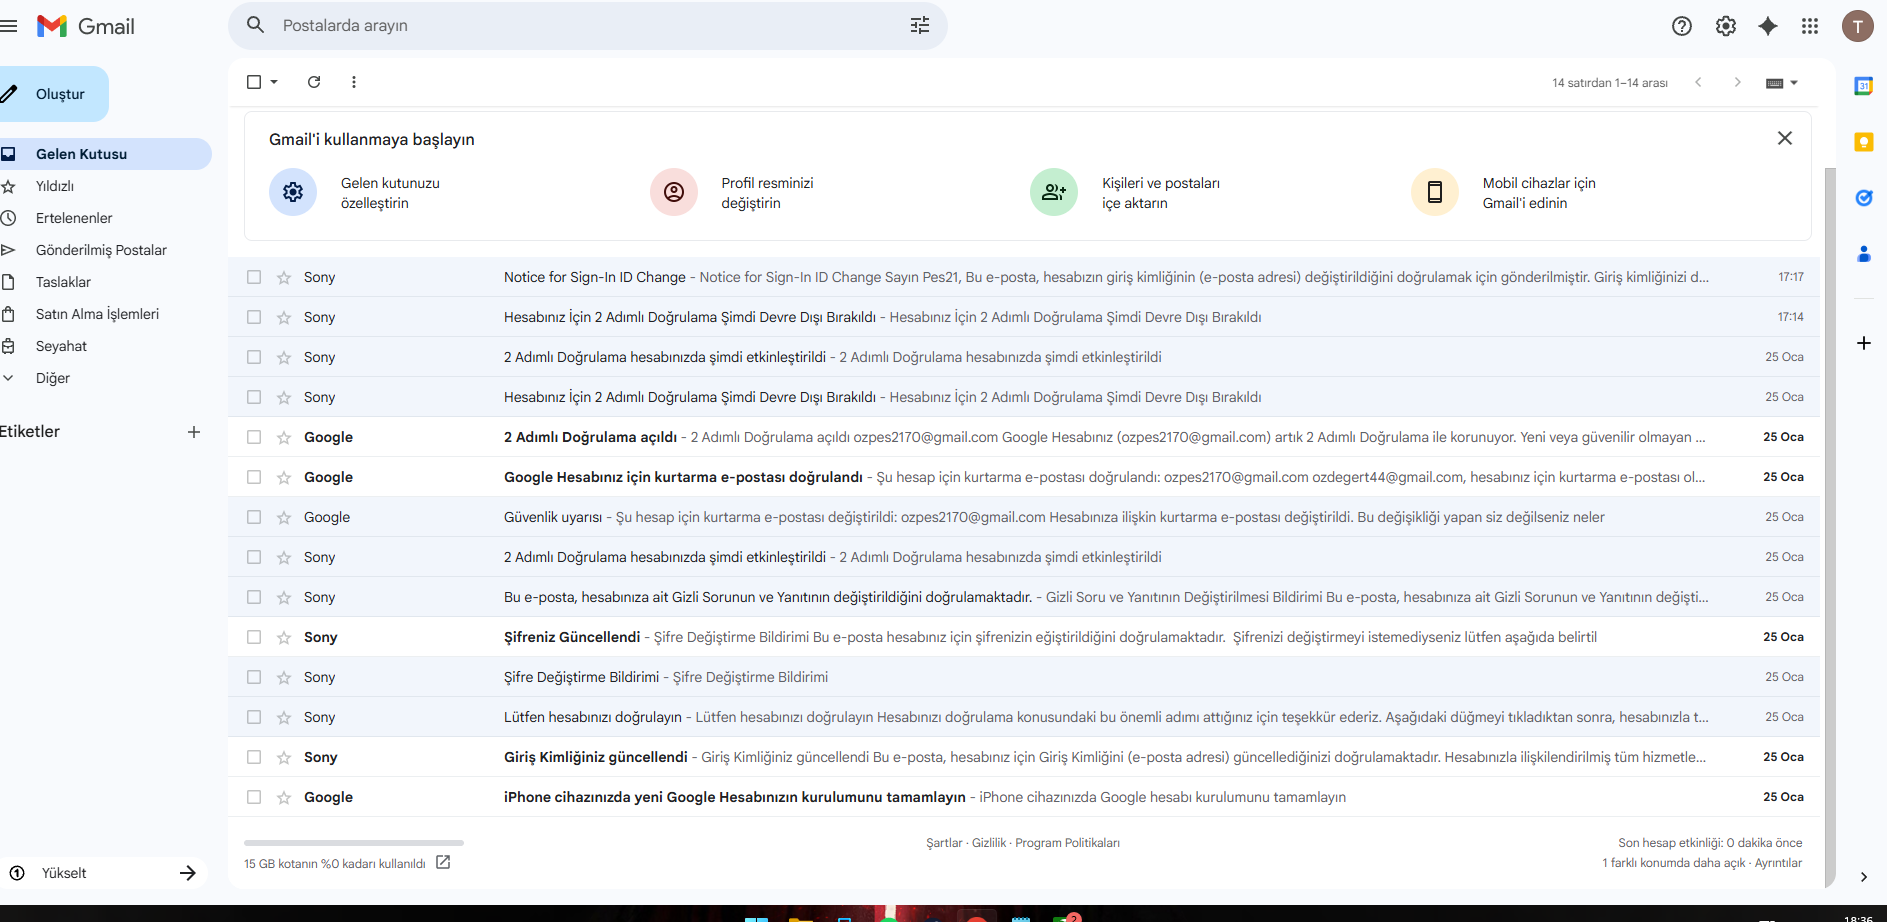Click the vertical scrollbar of the inbox
This screenshot has height=922, width=1887.
(1830, 527)
